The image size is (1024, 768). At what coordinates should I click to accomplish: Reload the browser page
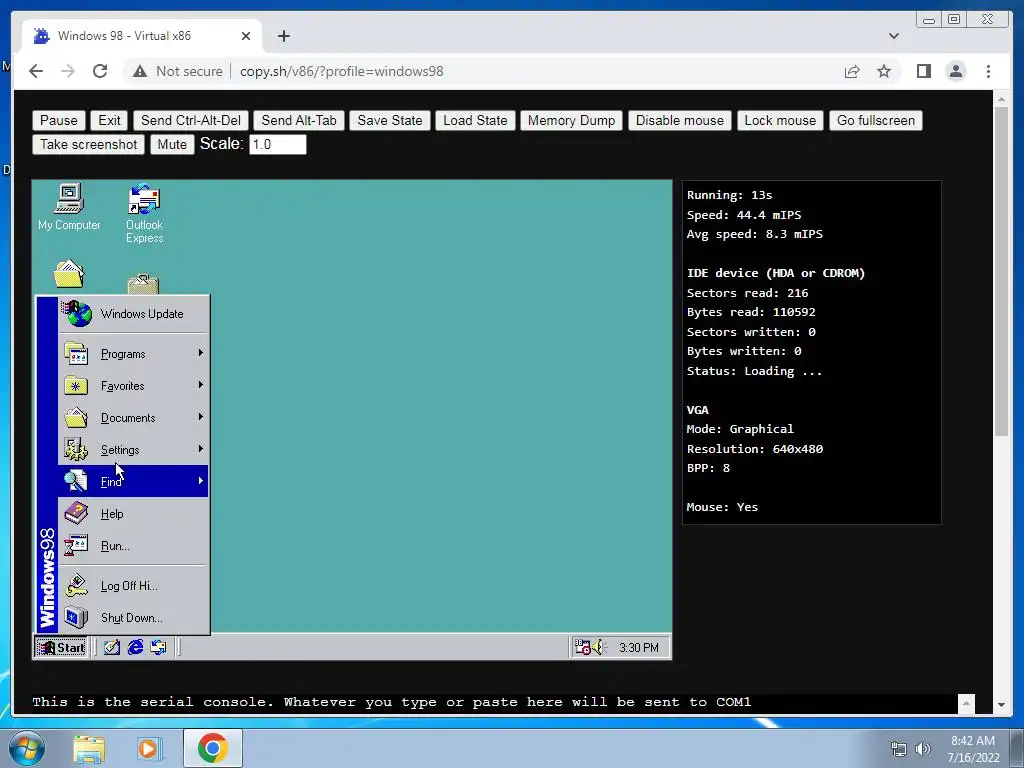(100, 71)
